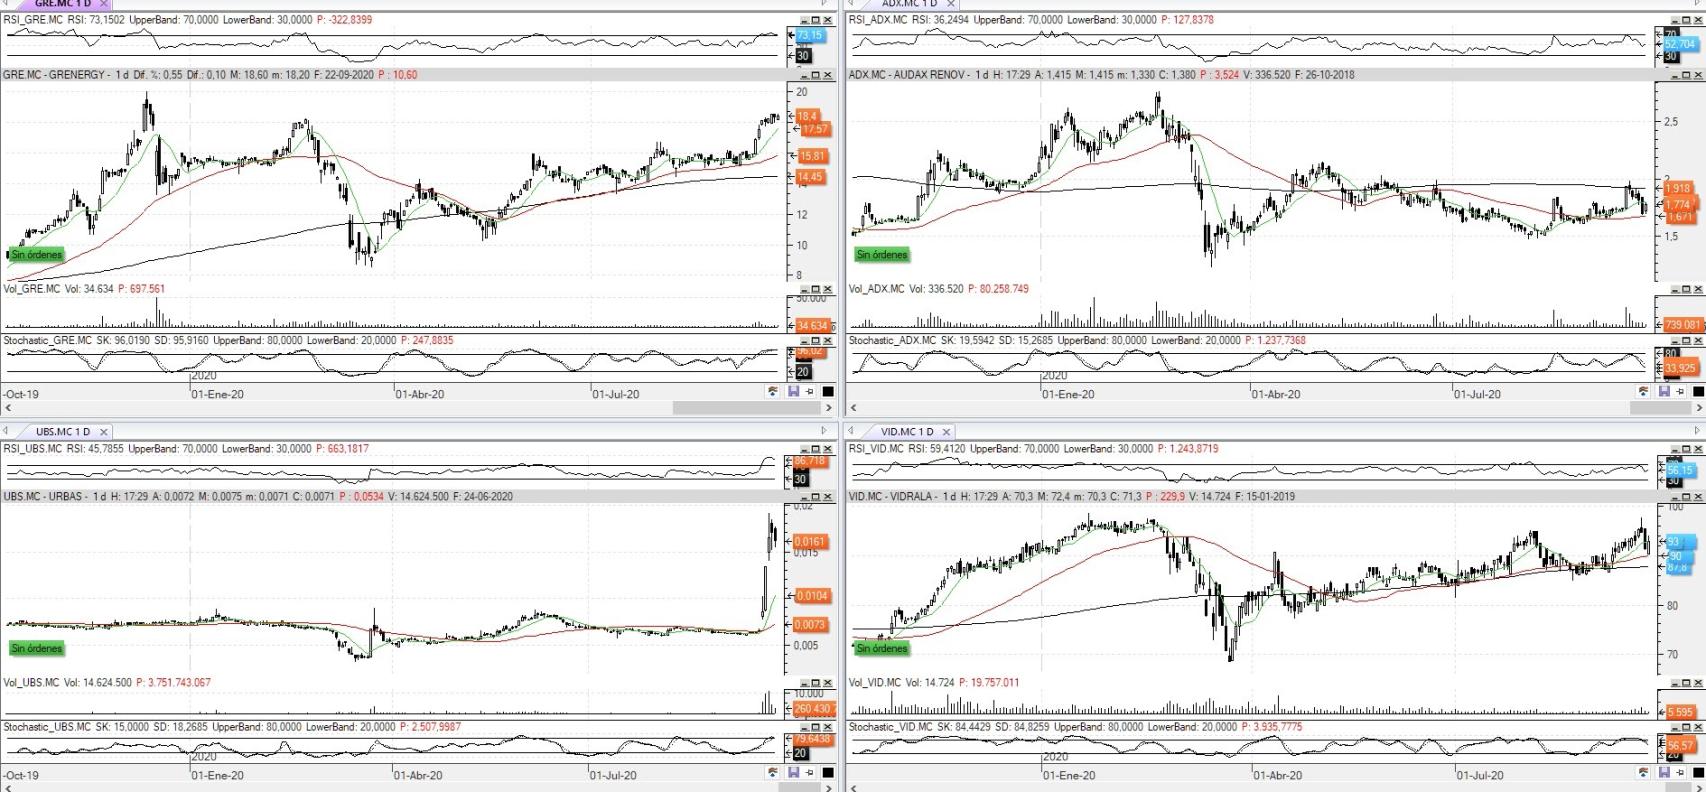This screenshot has width=1706, height=792.
Task: Go to previous tab in UBS.MC tab bar
Action: [6, 431]
